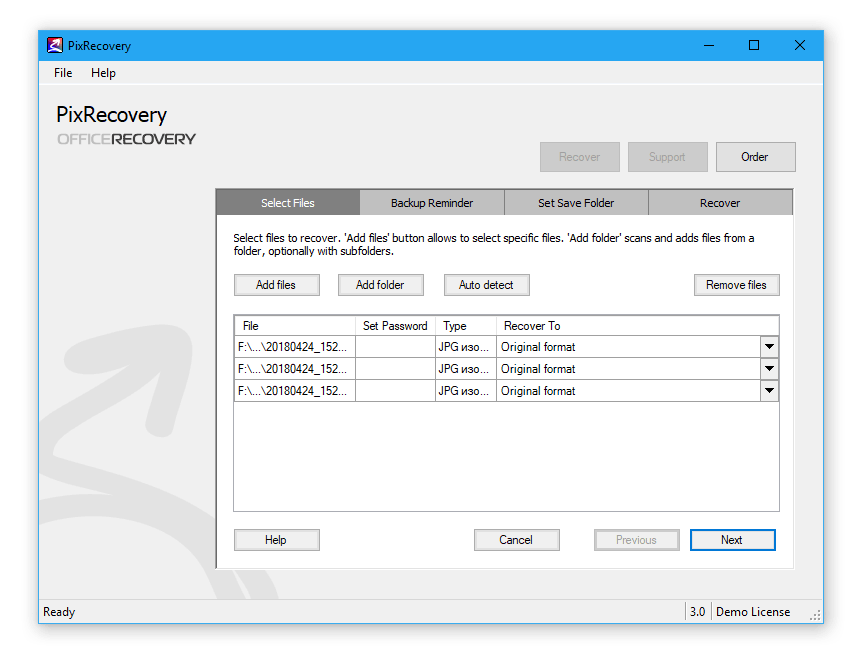The height and width of the screenshot is (655, 868).
Task: Open the File menu
Action: pyautogui.click(x=62, y=72)
